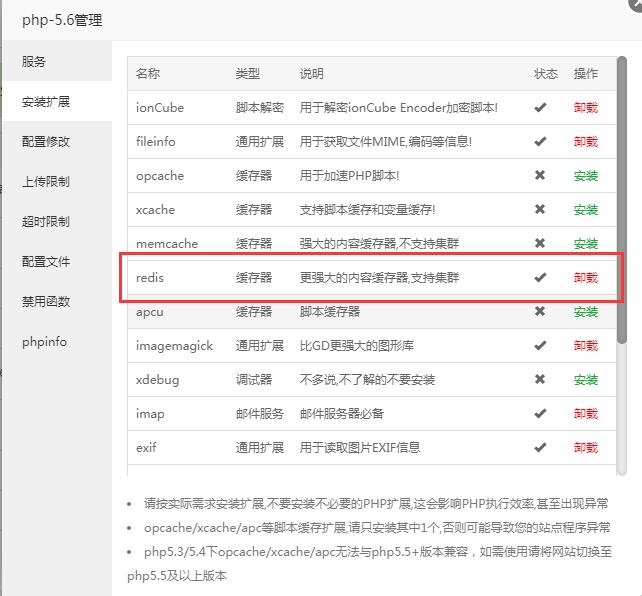Click the extension list vertical scrollbar

(622, 200)
